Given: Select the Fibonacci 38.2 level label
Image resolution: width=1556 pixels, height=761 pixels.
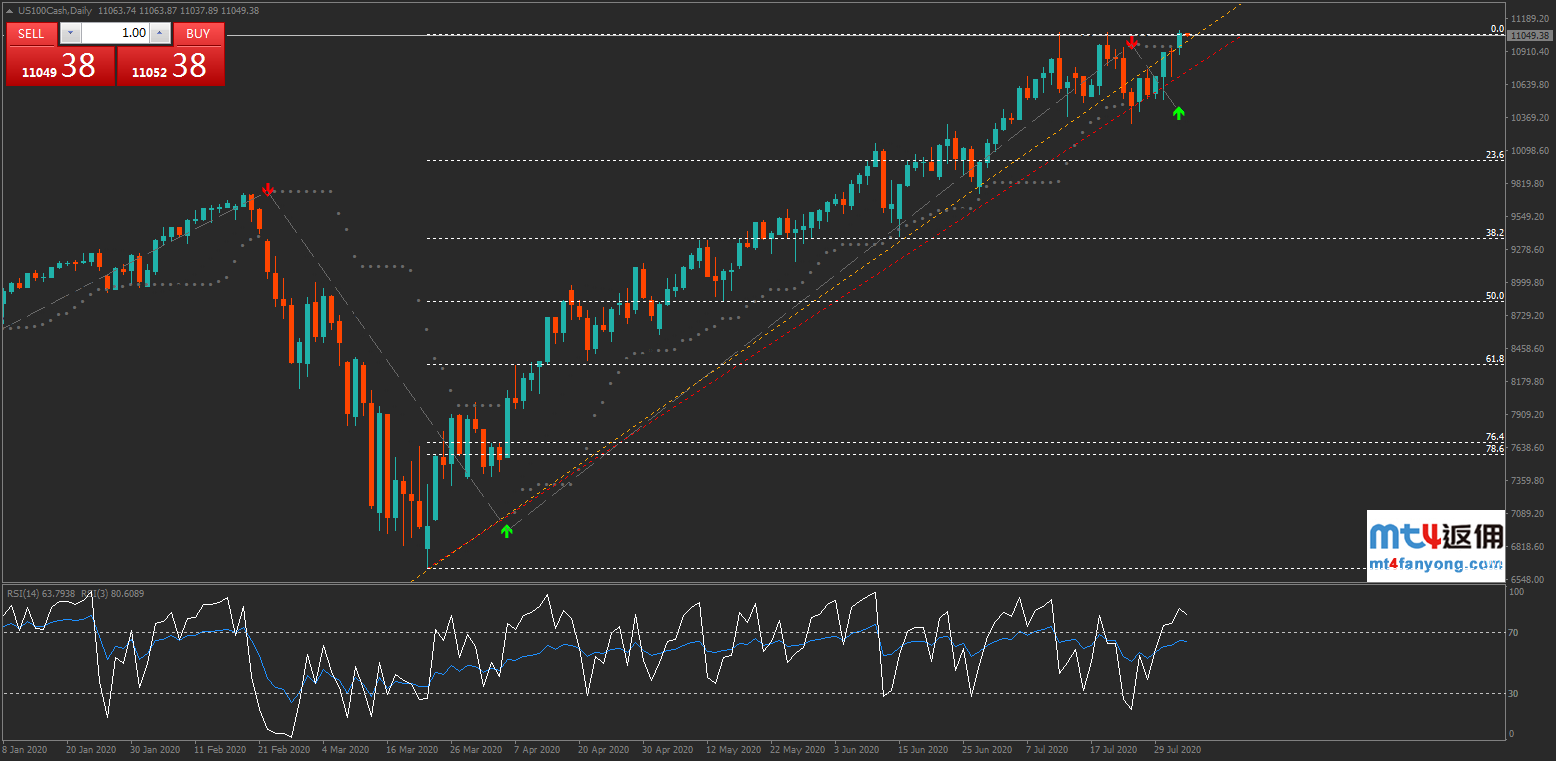Looking at the screenshot, I should coord(1495,233).
